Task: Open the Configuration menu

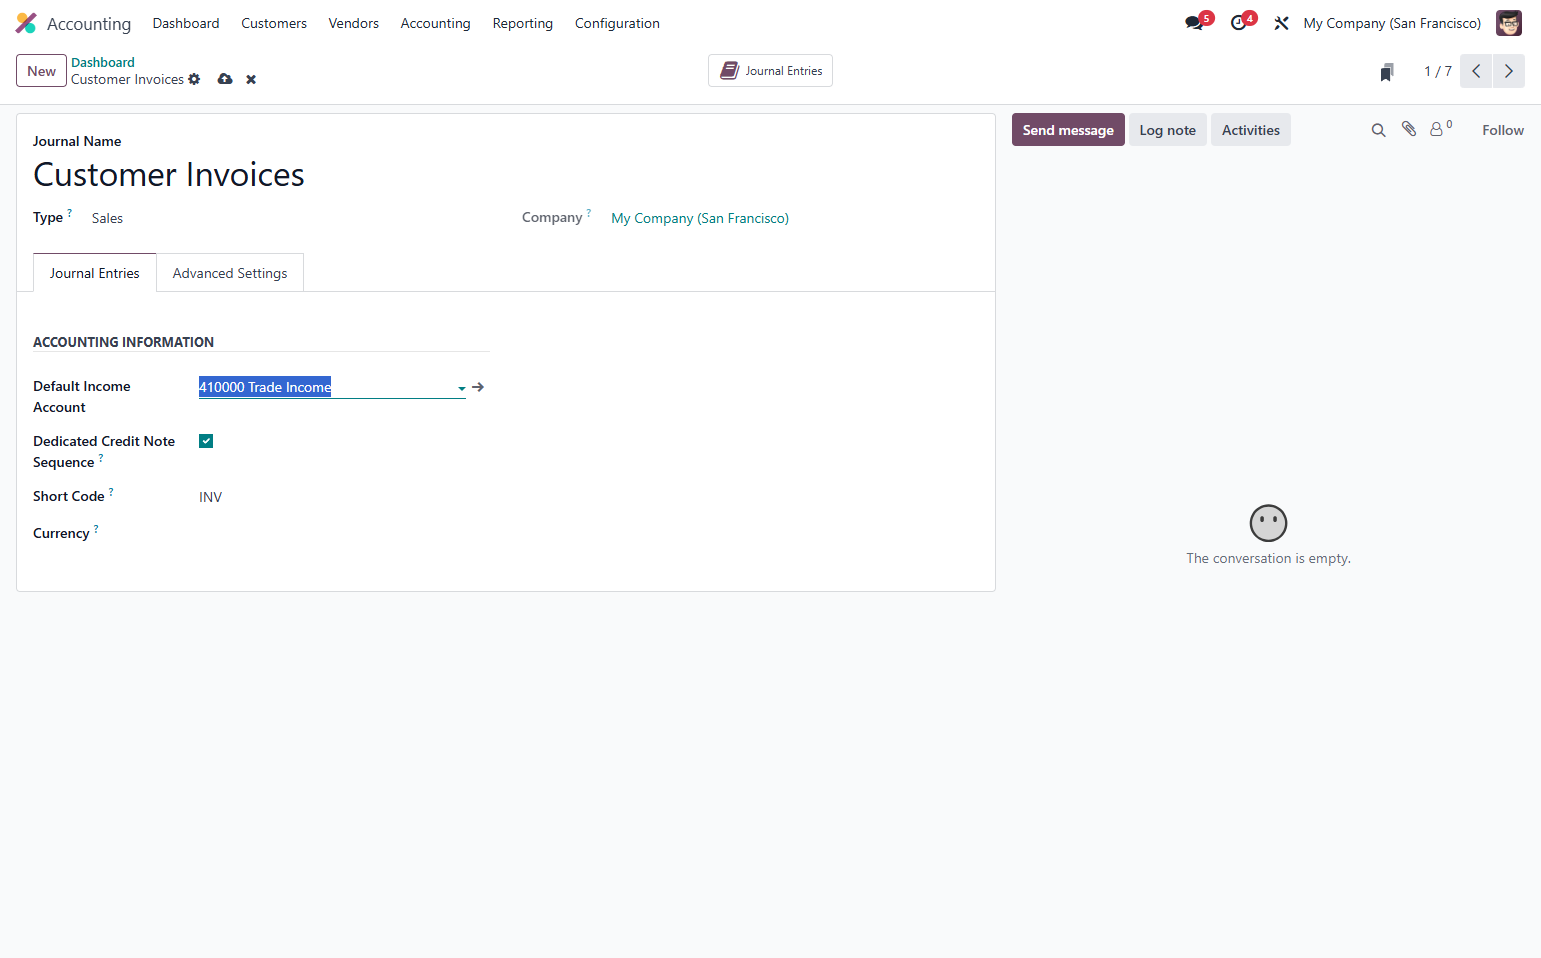Action: (617, 23)
